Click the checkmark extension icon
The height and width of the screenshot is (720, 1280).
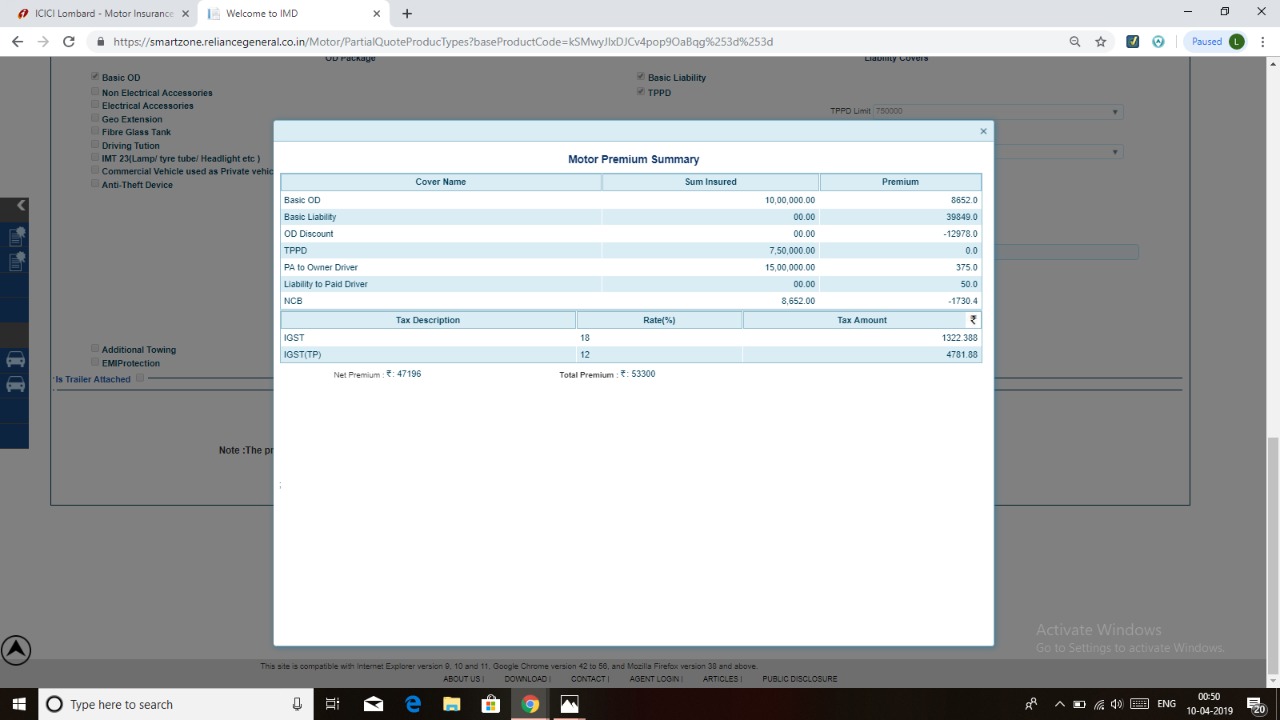click(x=1133, y=42)
